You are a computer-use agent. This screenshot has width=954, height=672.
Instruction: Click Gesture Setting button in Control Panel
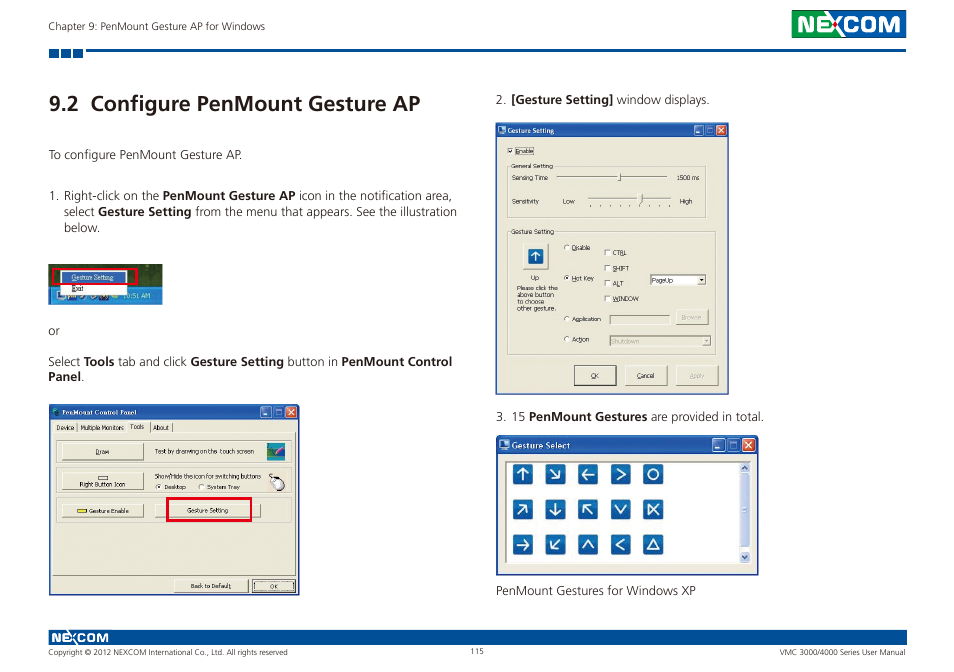[x=208, y=510]
